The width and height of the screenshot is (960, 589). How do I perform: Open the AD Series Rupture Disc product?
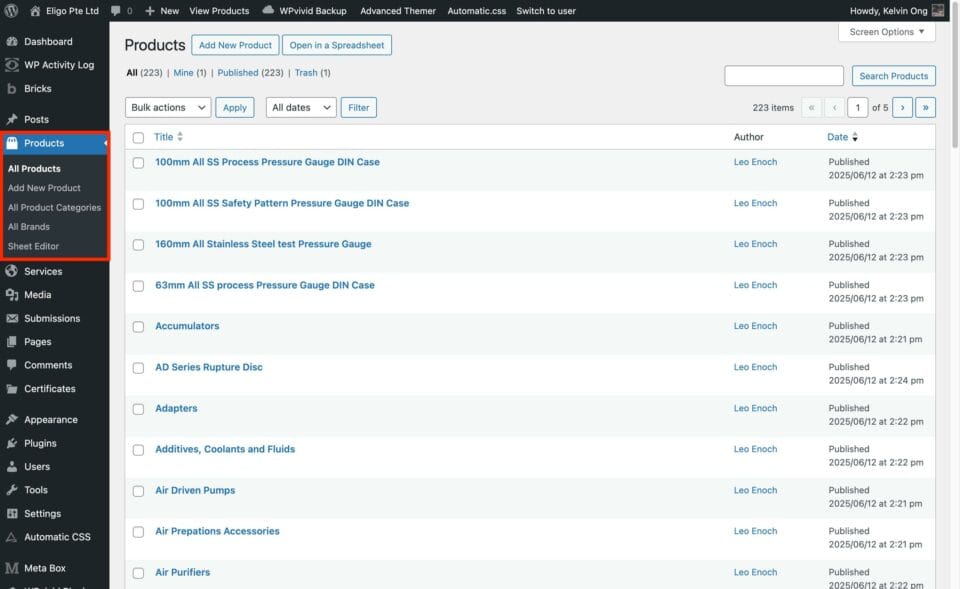(x=208, y=367)
